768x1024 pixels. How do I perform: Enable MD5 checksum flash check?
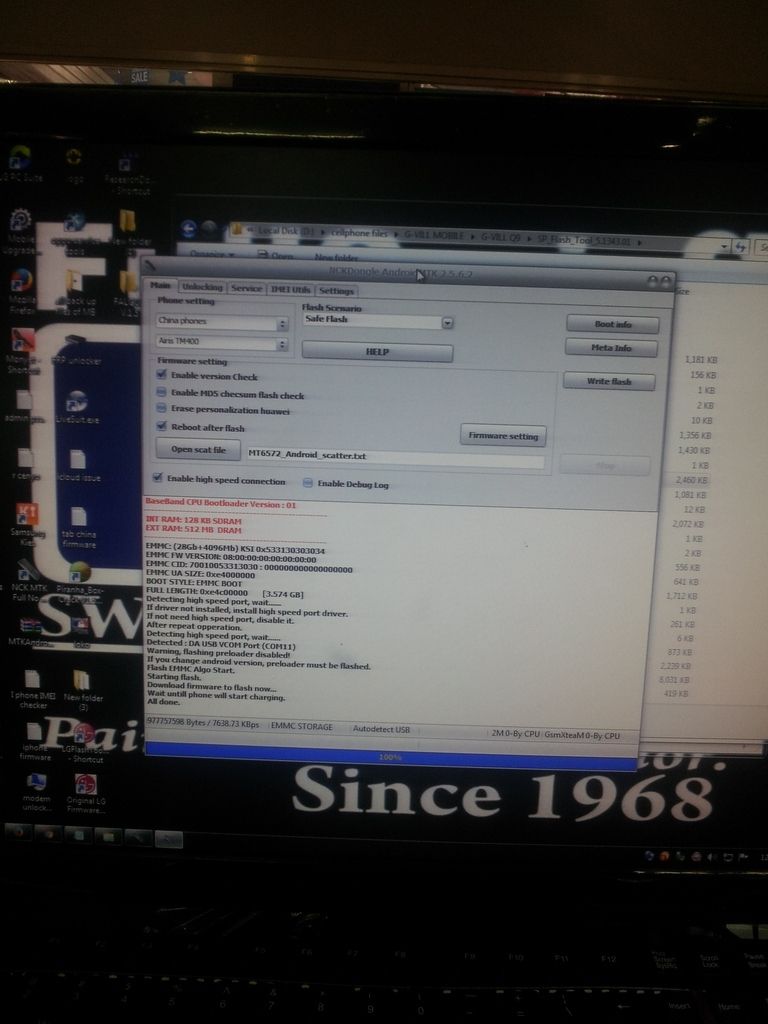click(162, 394)
